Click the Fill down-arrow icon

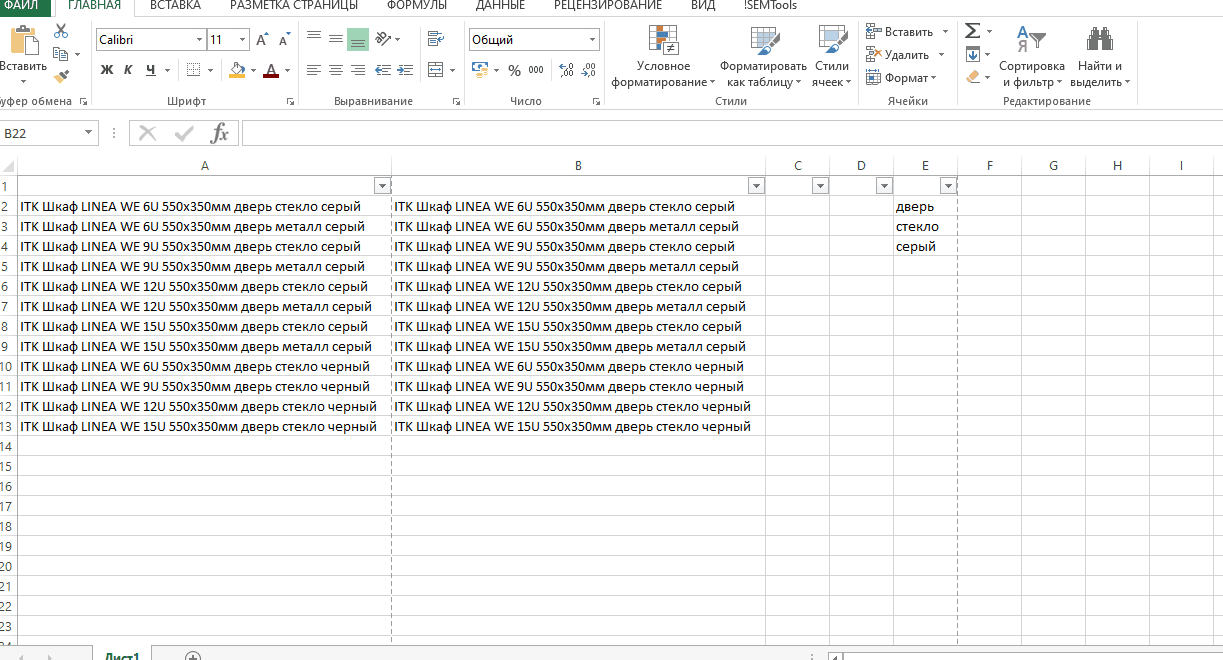pyautogui.click(x=972, y=54)
